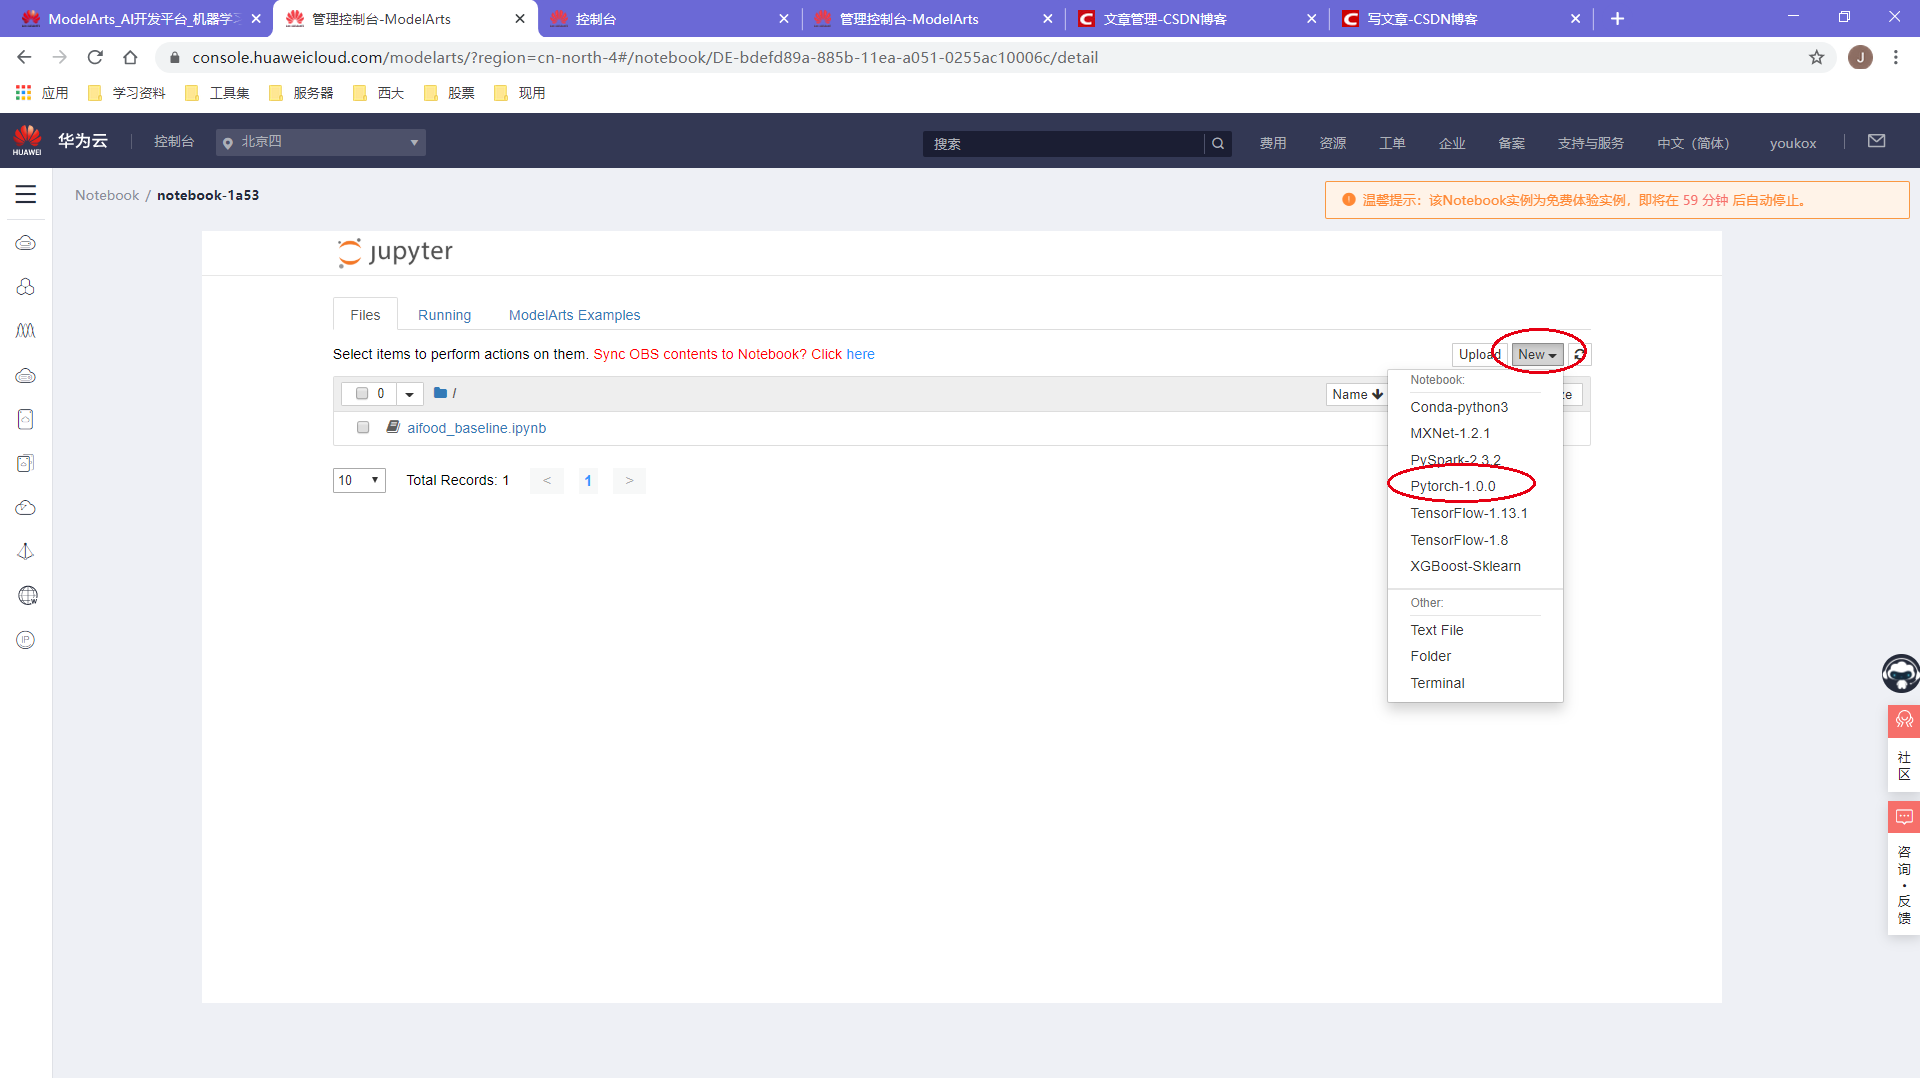
Task: Sort files by Name column
Action: coord(1357,394)
